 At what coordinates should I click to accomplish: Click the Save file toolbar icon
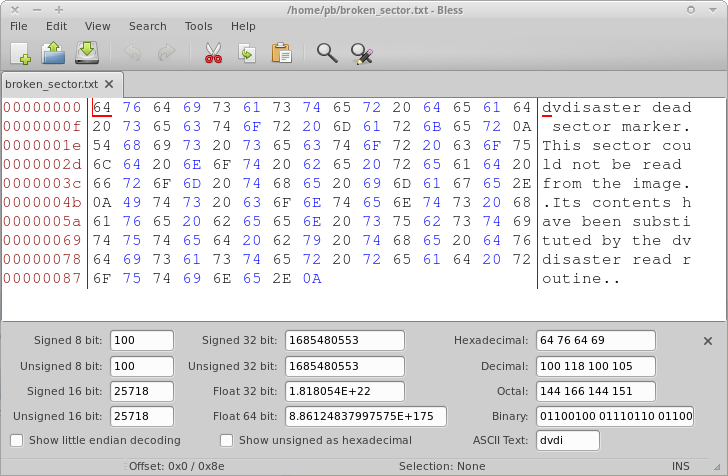86,53
